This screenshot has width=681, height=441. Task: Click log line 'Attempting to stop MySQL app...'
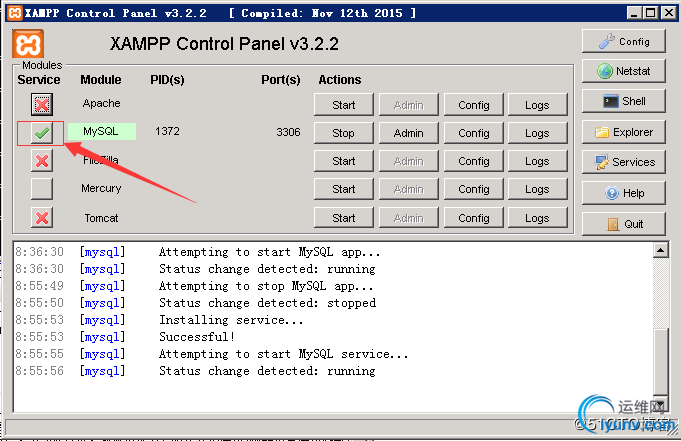click(266, 286)
